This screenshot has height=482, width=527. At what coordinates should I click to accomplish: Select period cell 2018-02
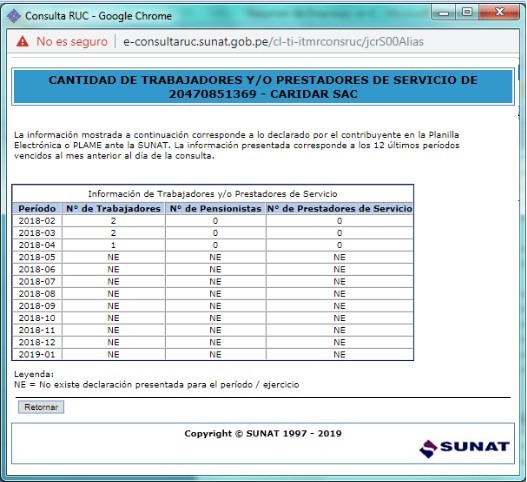click(37, 221)
